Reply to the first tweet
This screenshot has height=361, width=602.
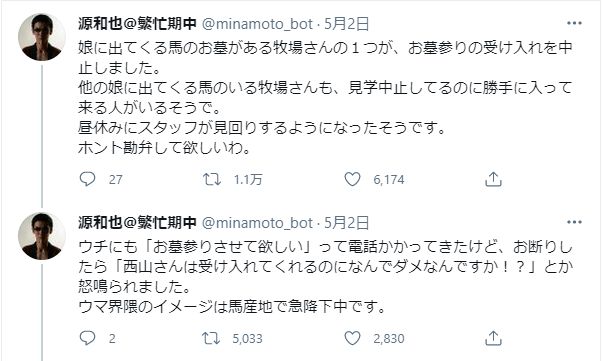coord(87,179)
